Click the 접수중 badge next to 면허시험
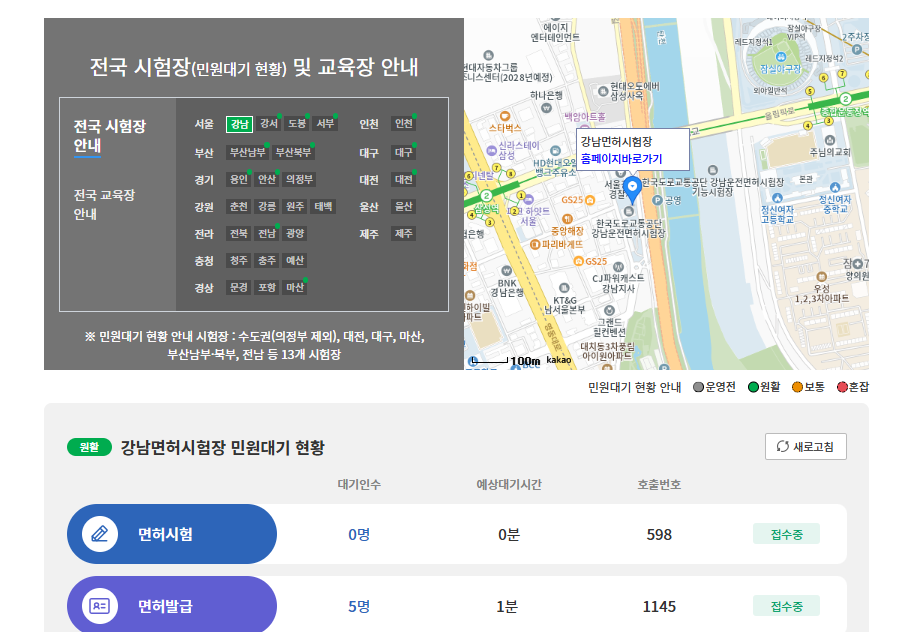Screen dimensions: 904x632 coord(789,533)
